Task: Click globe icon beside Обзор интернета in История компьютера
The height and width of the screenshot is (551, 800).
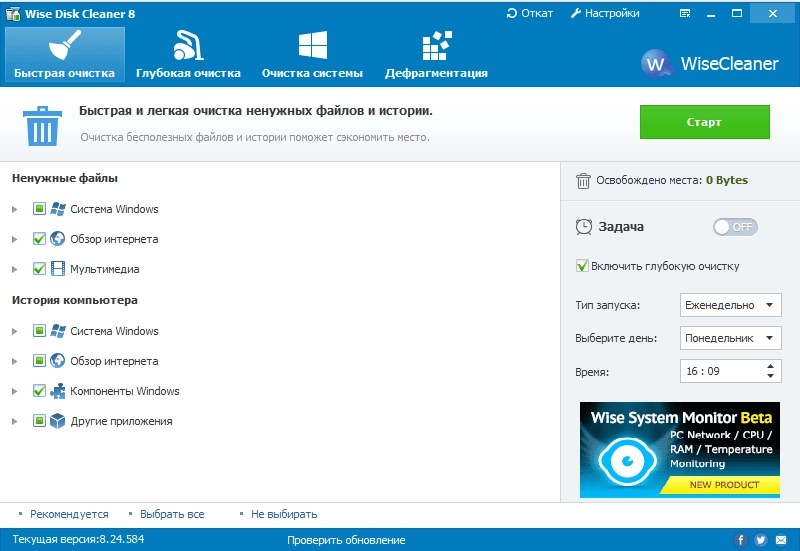Action: 58,361
